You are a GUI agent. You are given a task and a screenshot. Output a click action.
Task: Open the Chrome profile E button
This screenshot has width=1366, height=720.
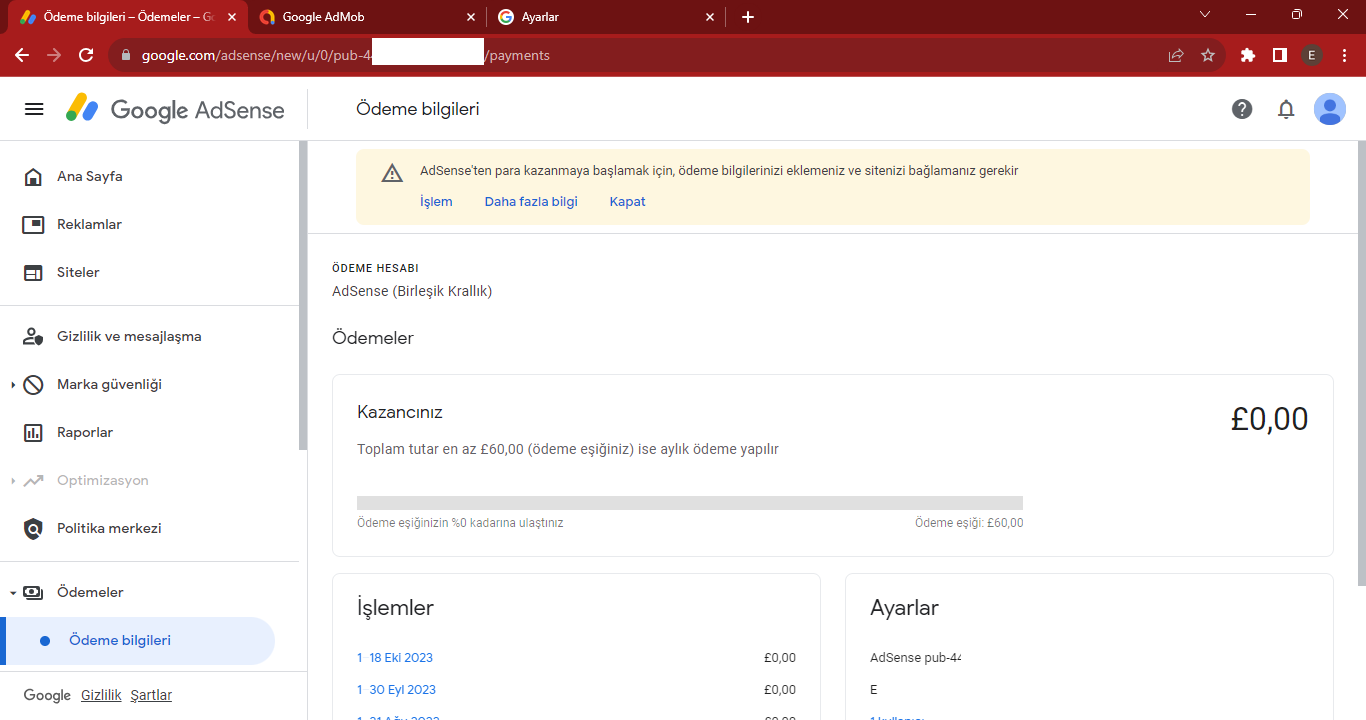pos(1312,55)
